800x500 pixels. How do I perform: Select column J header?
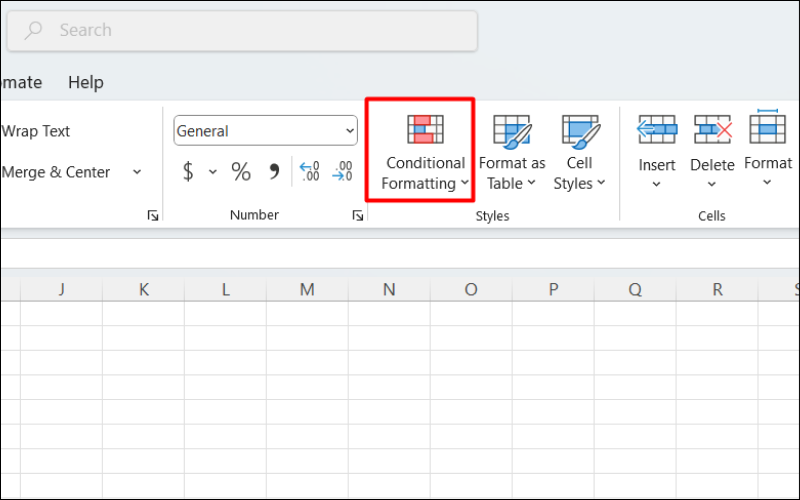click(x=61, y=289)
